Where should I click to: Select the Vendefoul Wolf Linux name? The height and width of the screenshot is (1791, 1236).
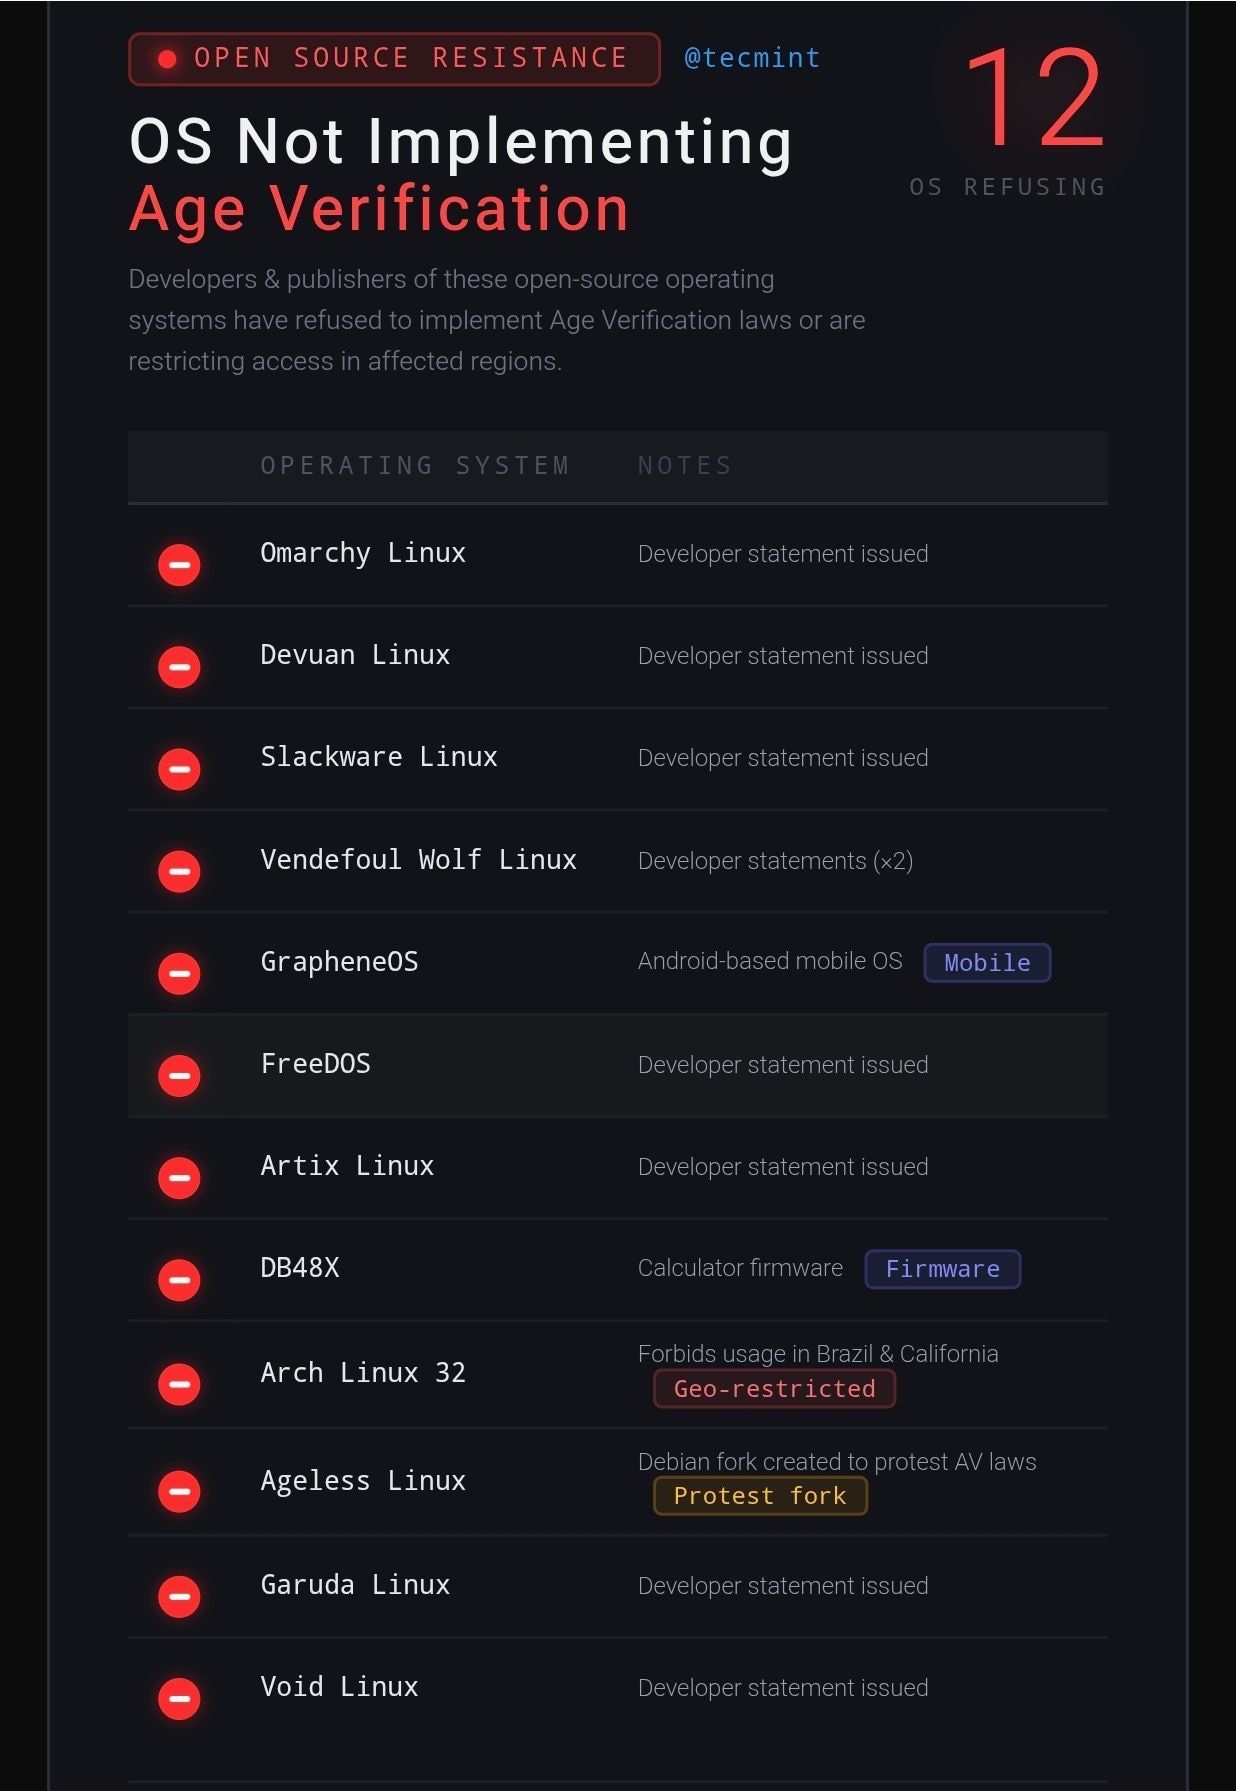click(418, 860)
